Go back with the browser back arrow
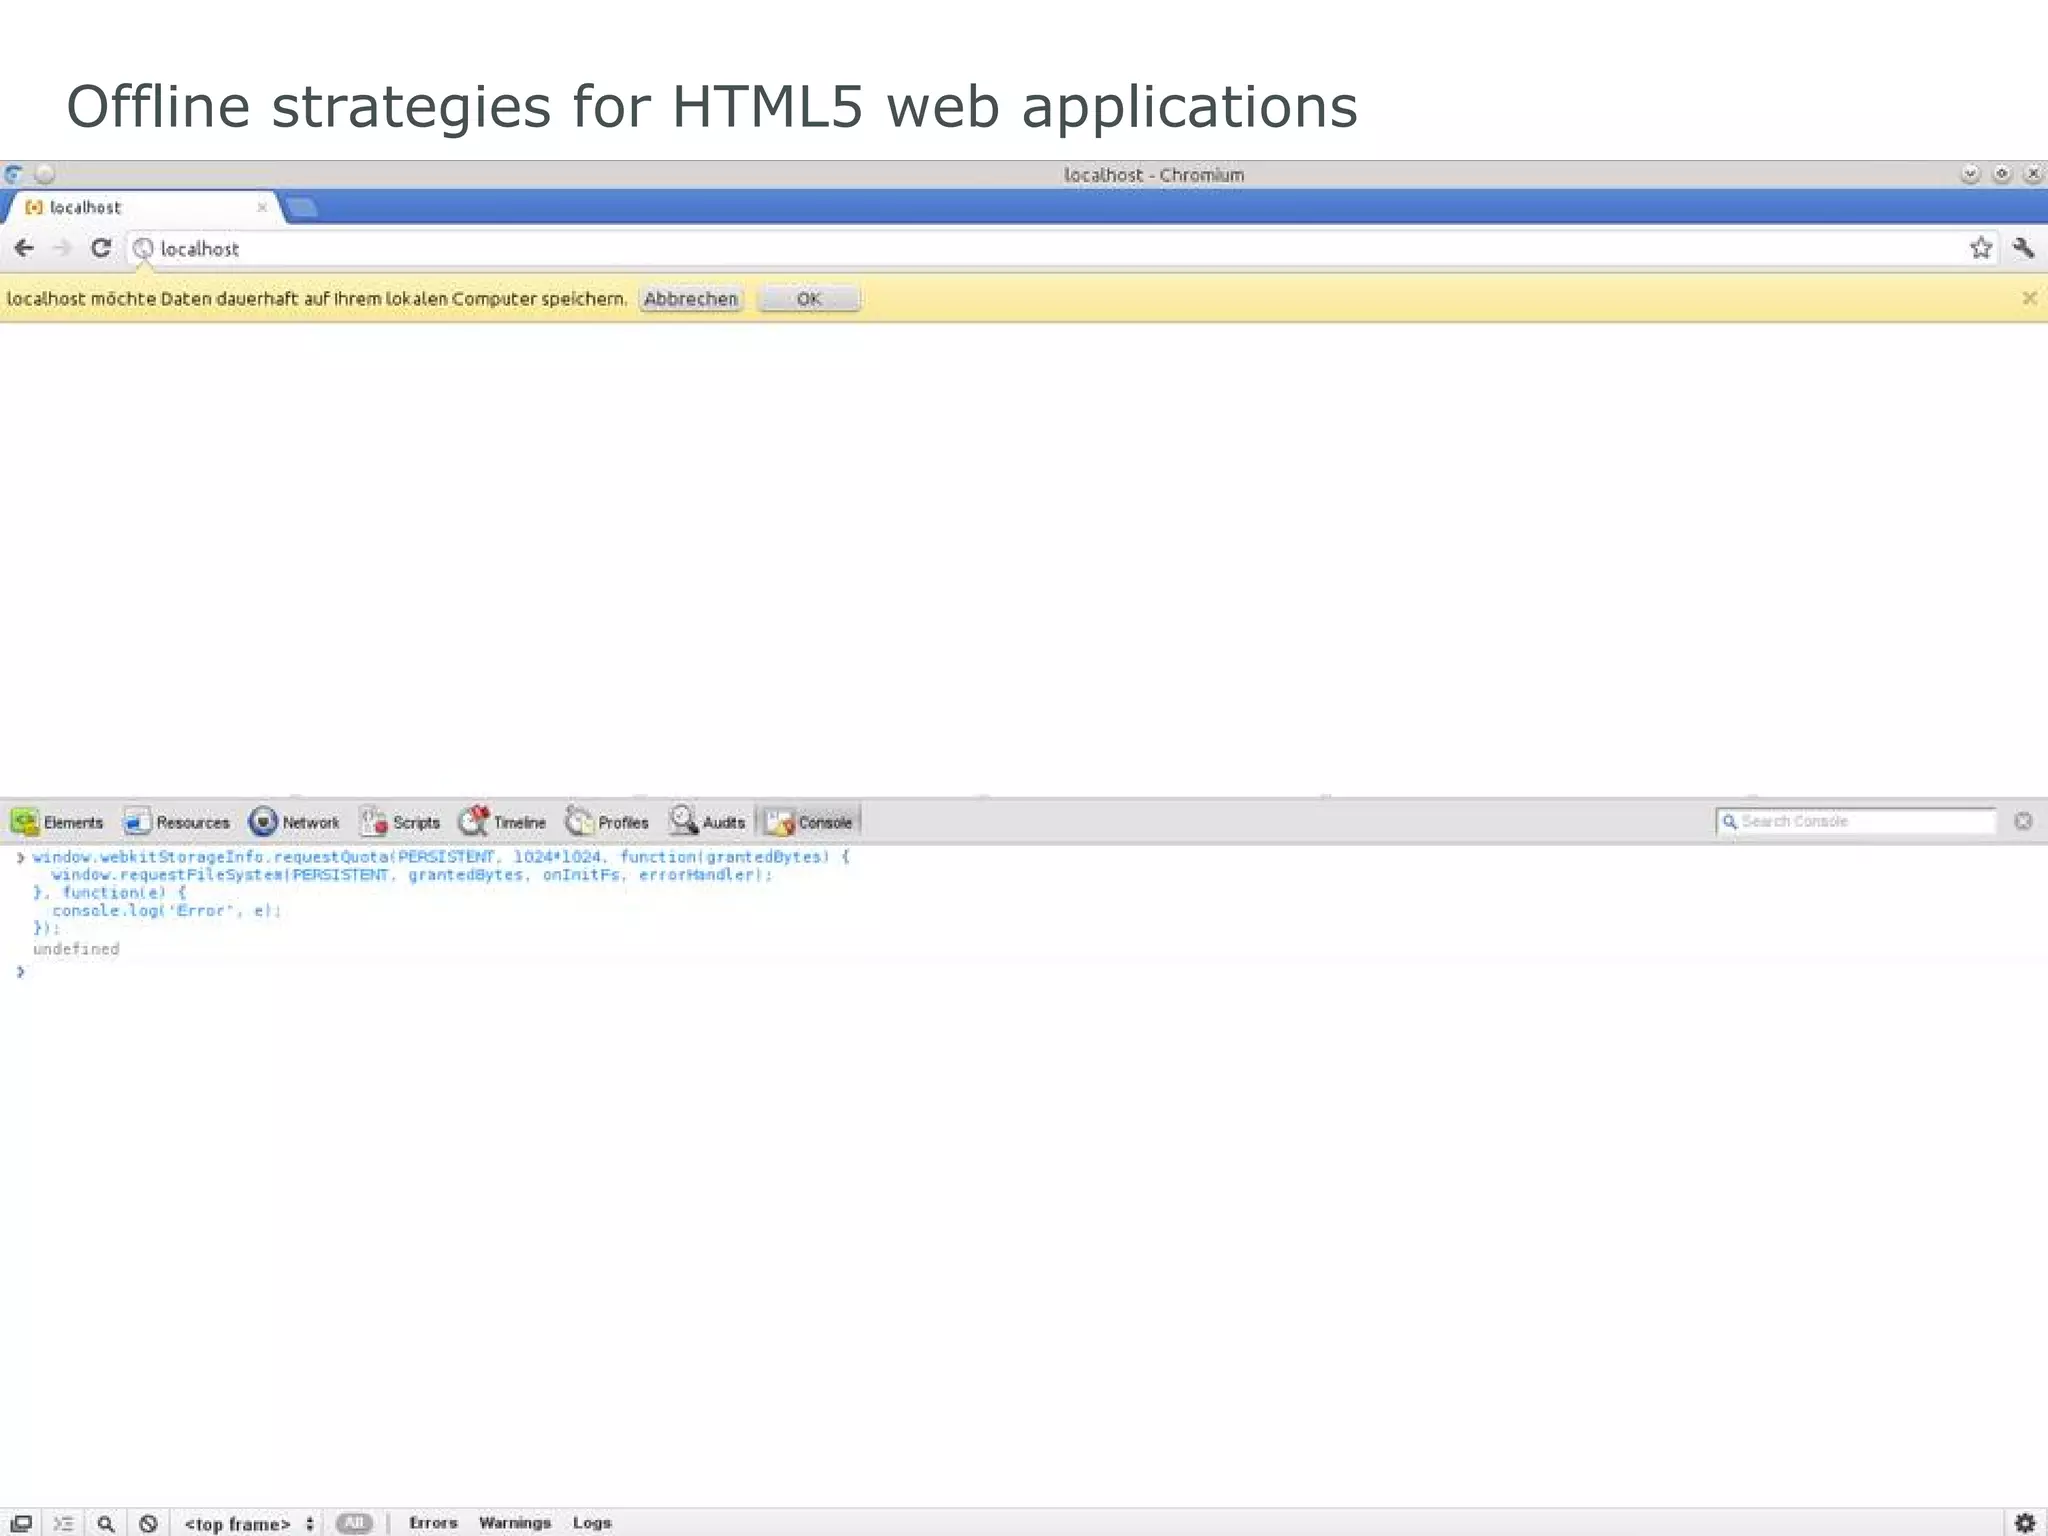Image resolution: width=2048 pixels, height=1536 pixels. [24, 248]
